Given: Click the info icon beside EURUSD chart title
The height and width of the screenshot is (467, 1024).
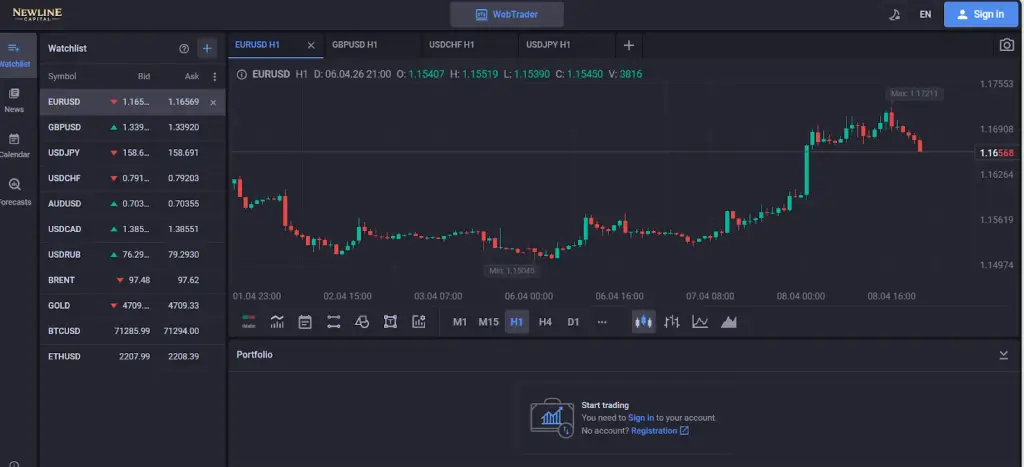Looking at the screenshot, I should tap(242, 74).
